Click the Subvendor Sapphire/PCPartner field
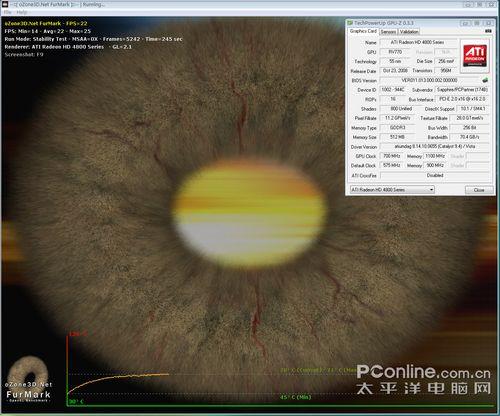The image size is (500, 416). tap(462, 90)
